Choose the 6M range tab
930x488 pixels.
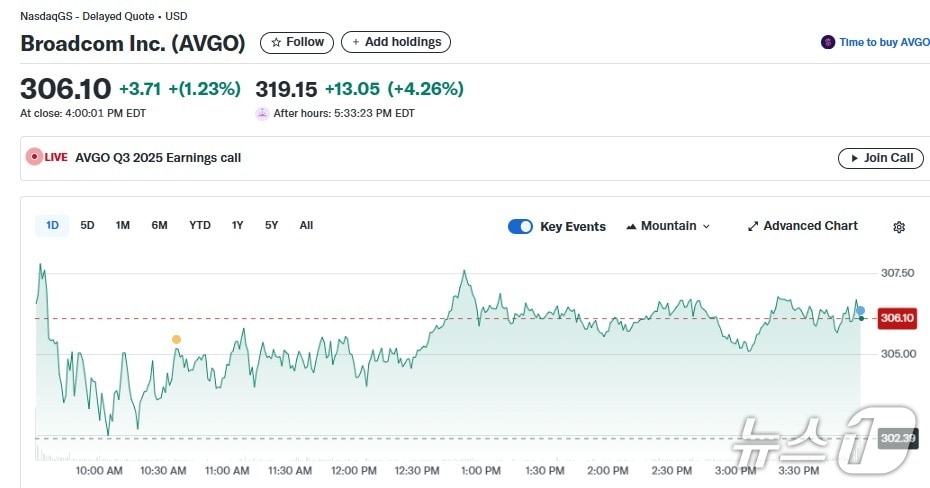[160, 225]
